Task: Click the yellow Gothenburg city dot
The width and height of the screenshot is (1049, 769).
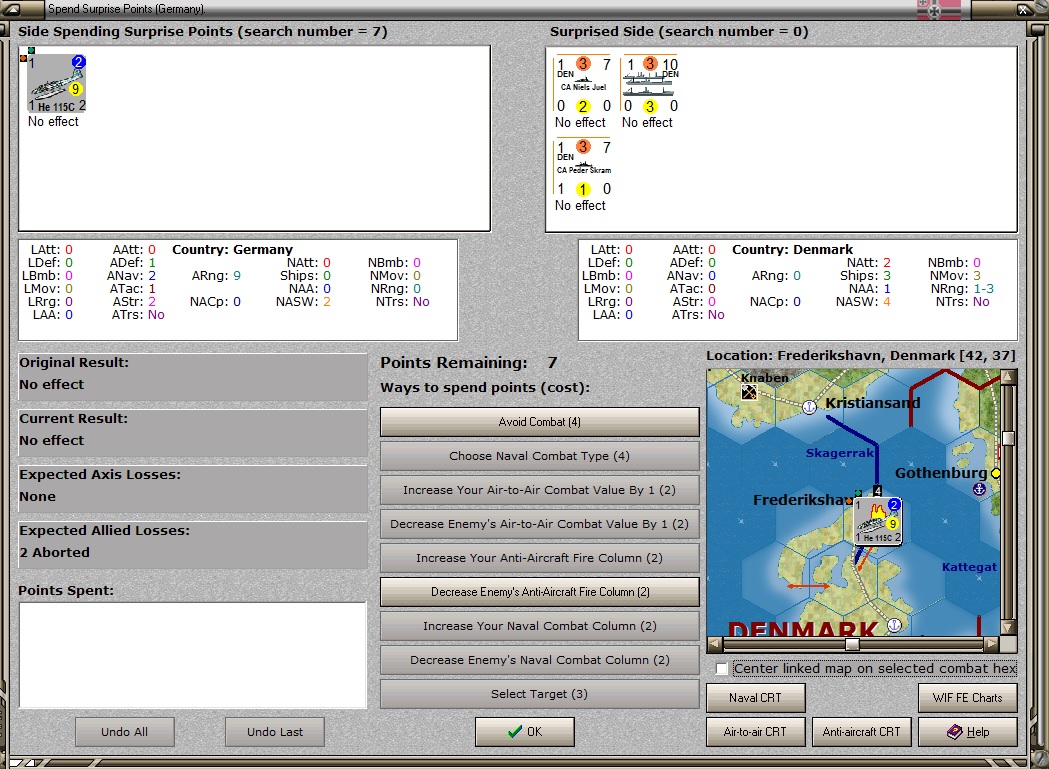Action: pos(995,473)
